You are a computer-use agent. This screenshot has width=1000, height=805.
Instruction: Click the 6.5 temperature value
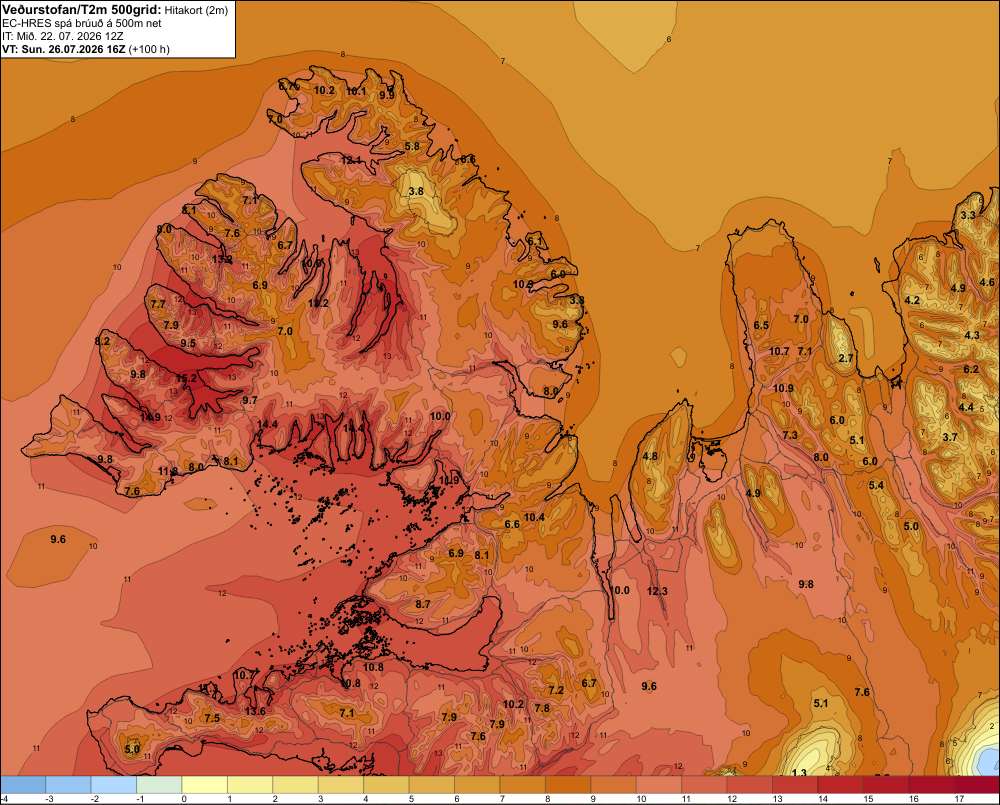pos(761,325)
